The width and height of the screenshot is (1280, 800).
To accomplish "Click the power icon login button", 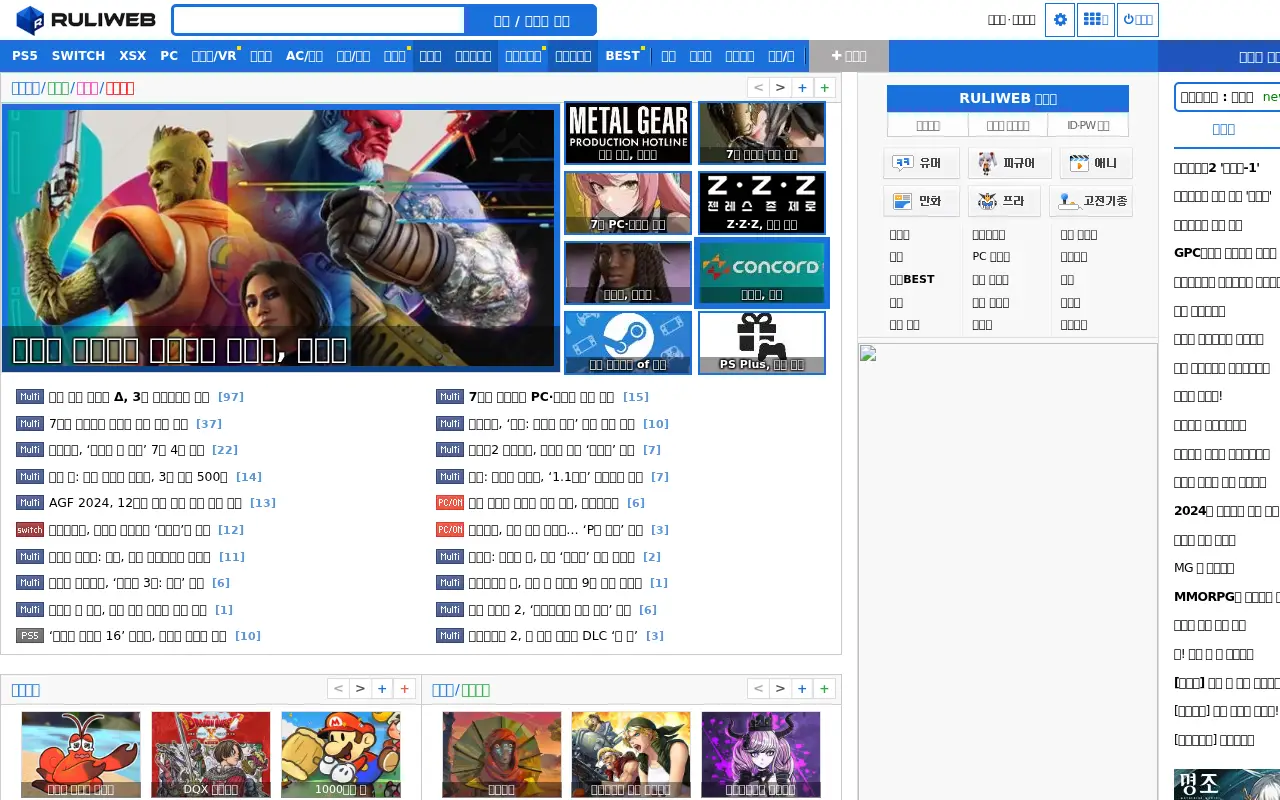I will (x=1138, y=20).
